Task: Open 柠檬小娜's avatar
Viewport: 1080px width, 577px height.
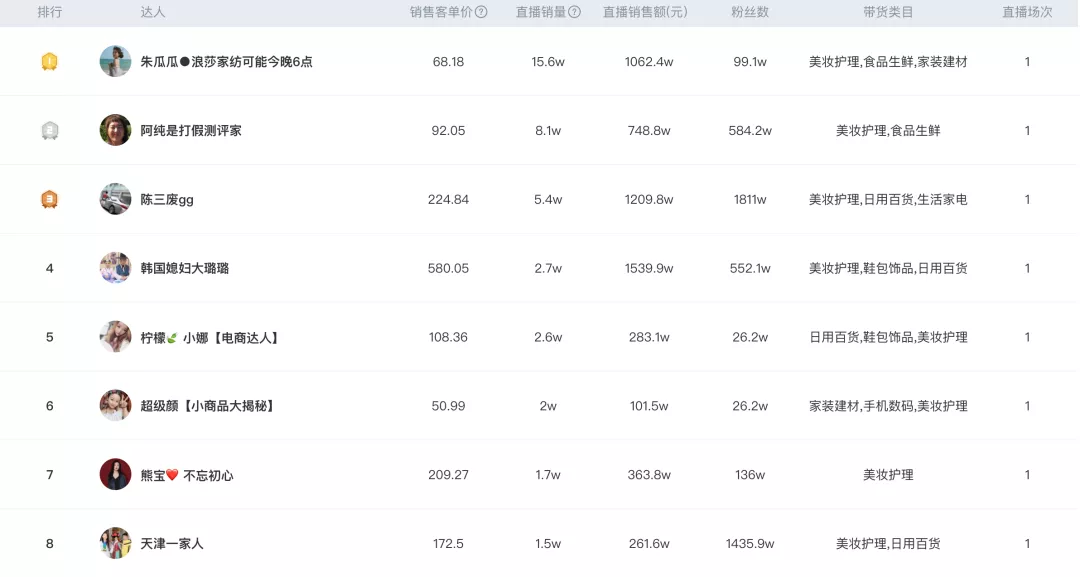Action: click(x=115, y=337)
